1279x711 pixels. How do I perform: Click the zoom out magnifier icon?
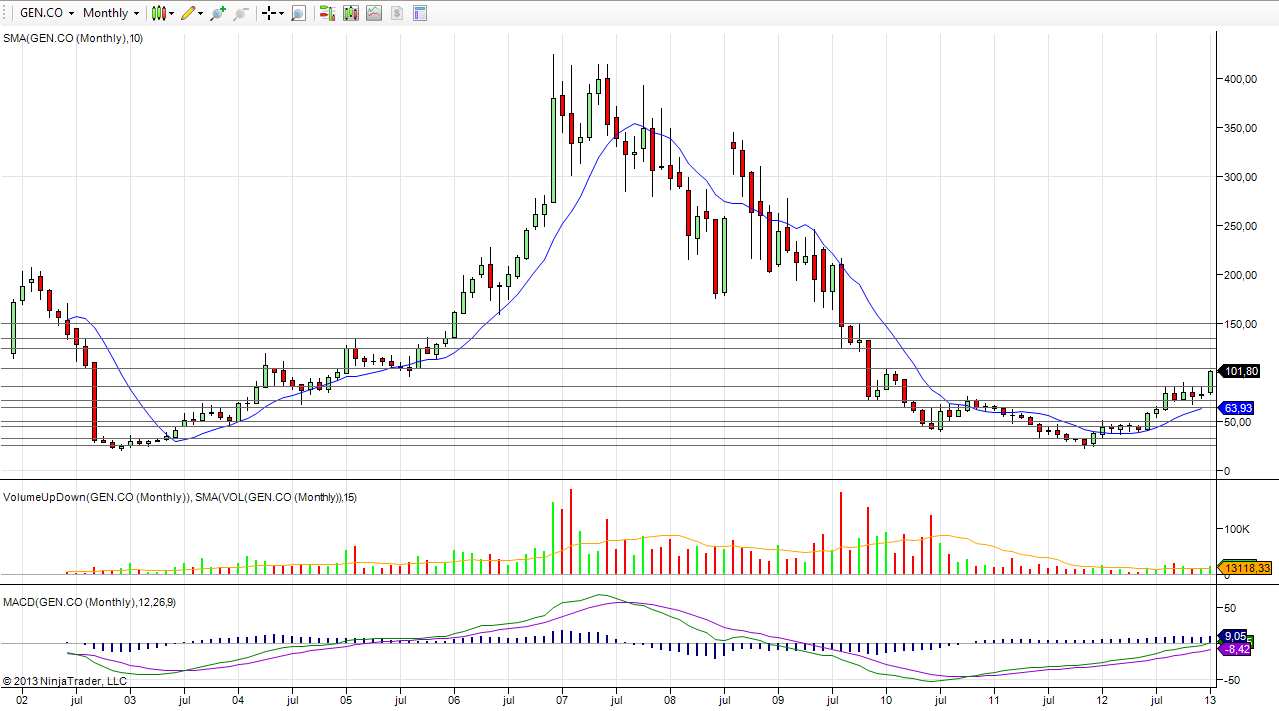coord(240,13)
